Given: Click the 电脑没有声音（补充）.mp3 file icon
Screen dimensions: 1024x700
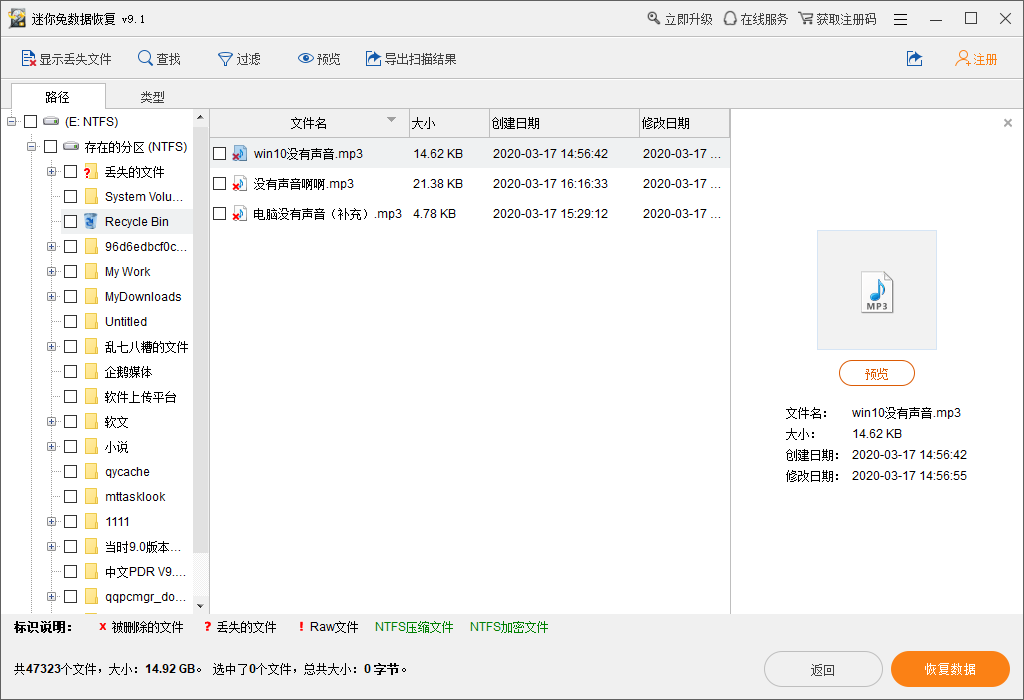Looking at the screenshot, I should (240, 214).
